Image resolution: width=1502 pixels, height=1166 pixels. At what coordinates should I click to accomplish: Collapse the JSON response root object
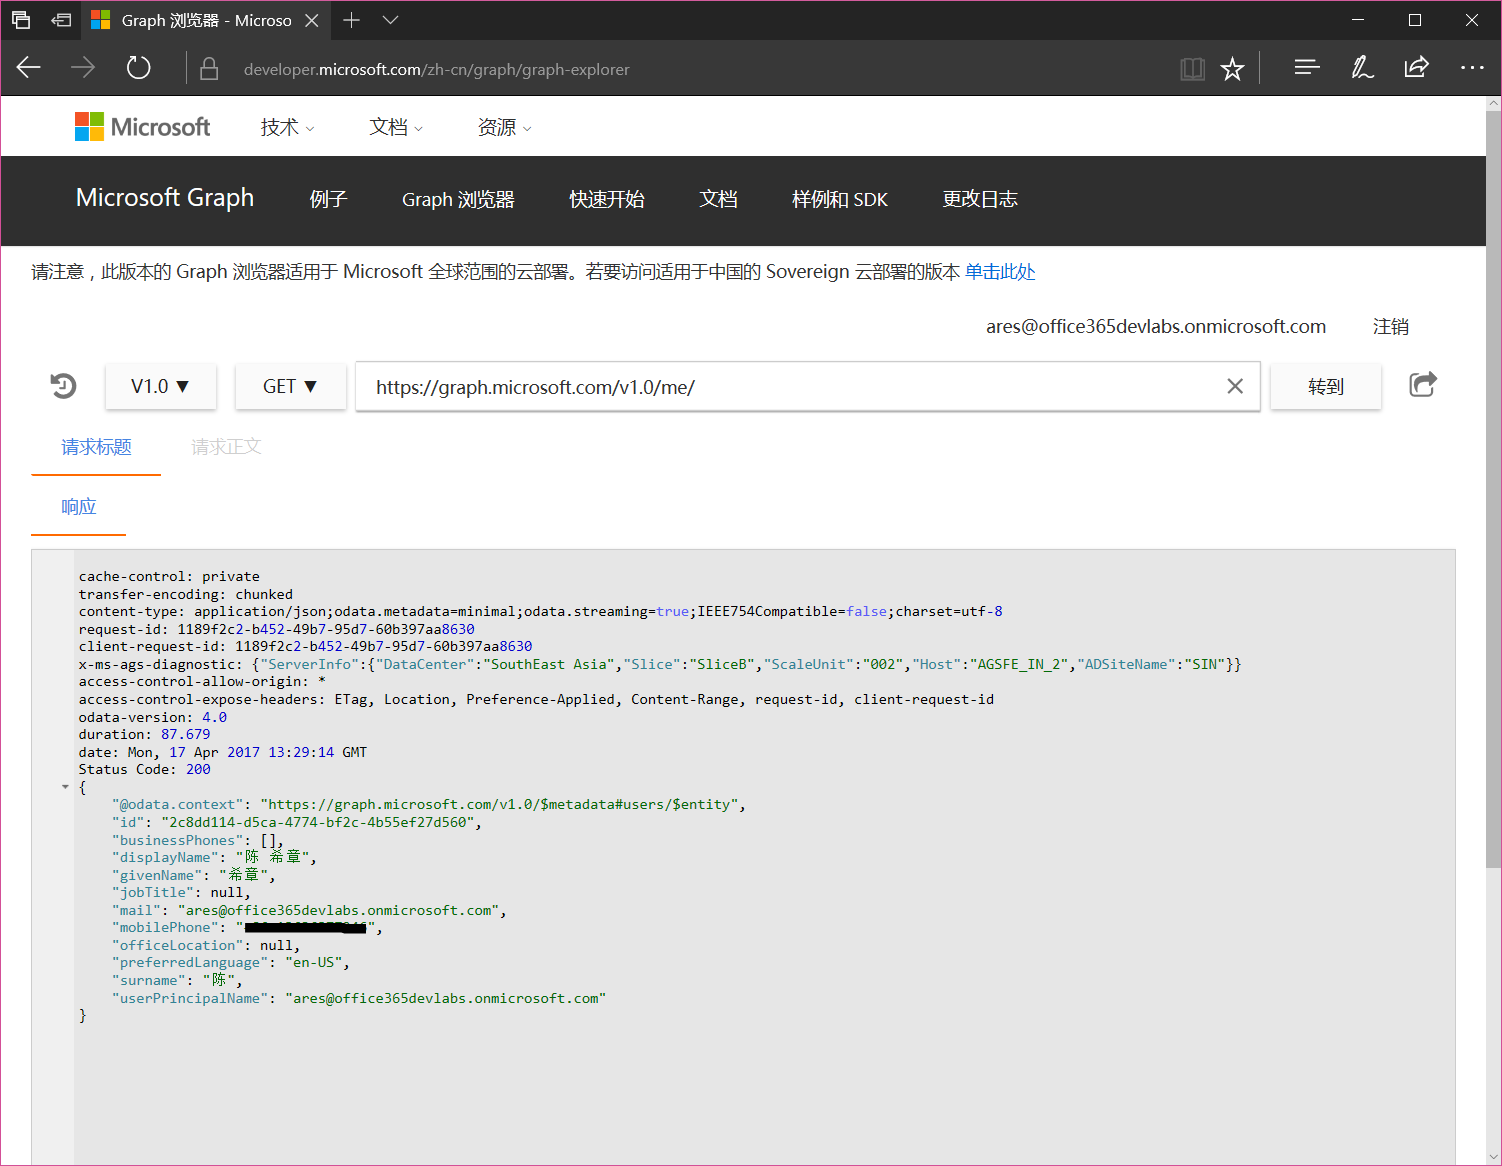[66, 788]
